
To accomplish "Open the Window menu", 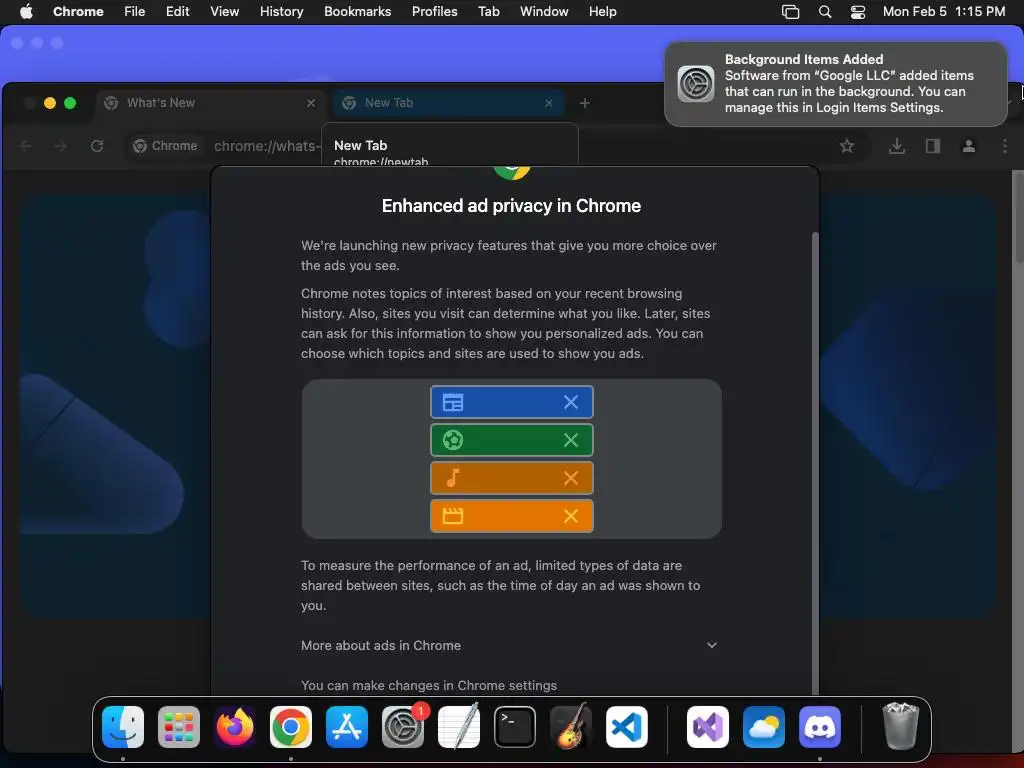I will pyautogui.click(x=544, y=12).
